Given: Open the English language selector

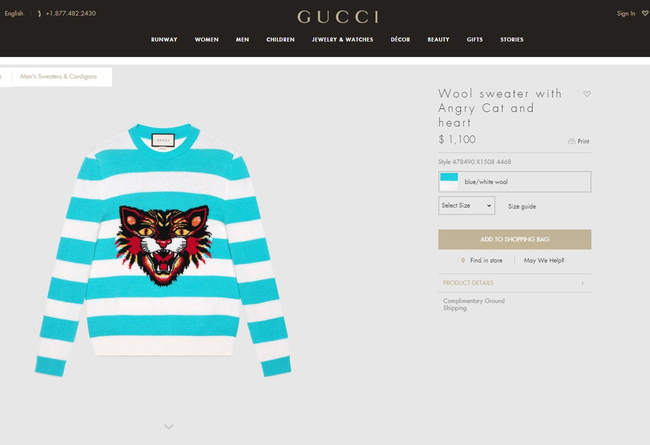Looking at the screenshot, I should [14, 14].
